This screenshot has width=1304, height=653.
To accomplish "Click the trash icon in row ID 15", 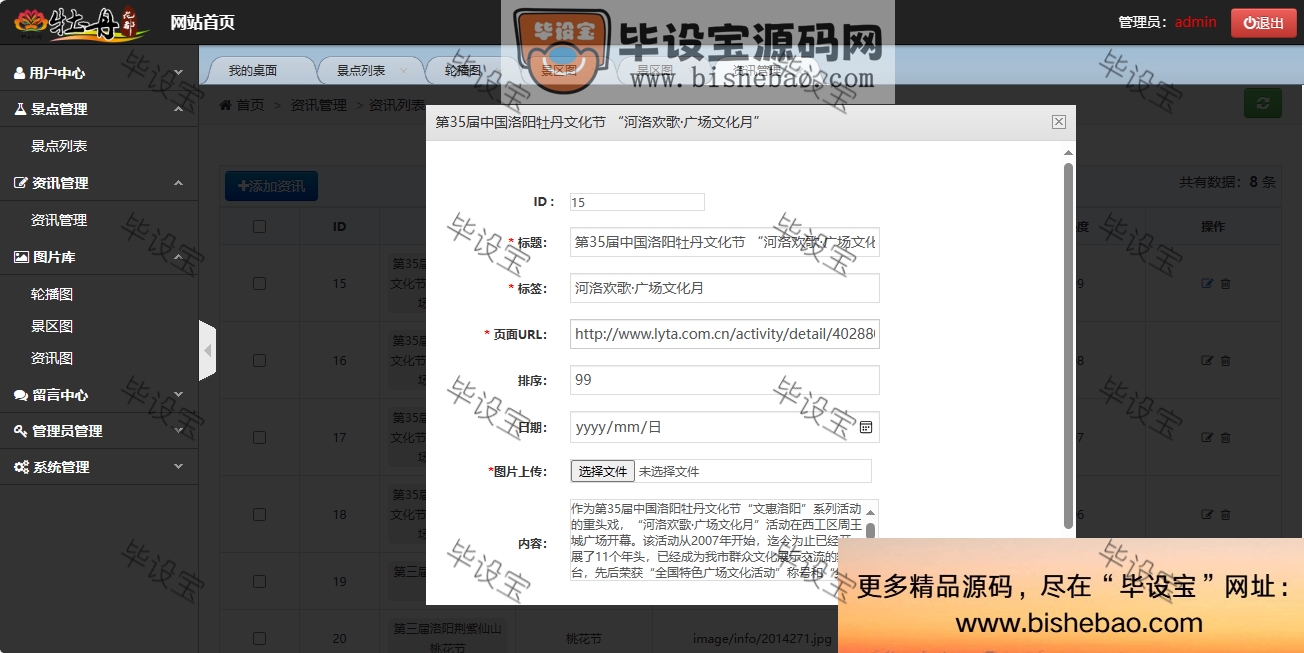I will tap(1225, 284).
